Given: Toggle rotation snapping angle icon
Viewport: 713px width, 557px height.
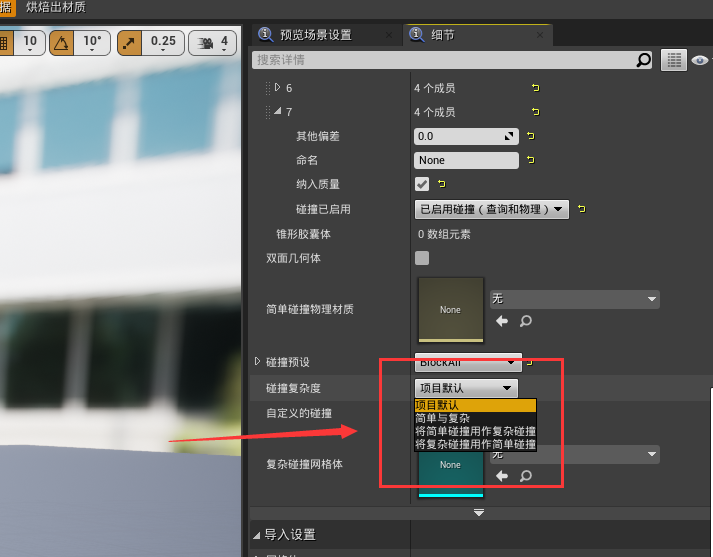Looking at the screenshot, I should 62,42.
